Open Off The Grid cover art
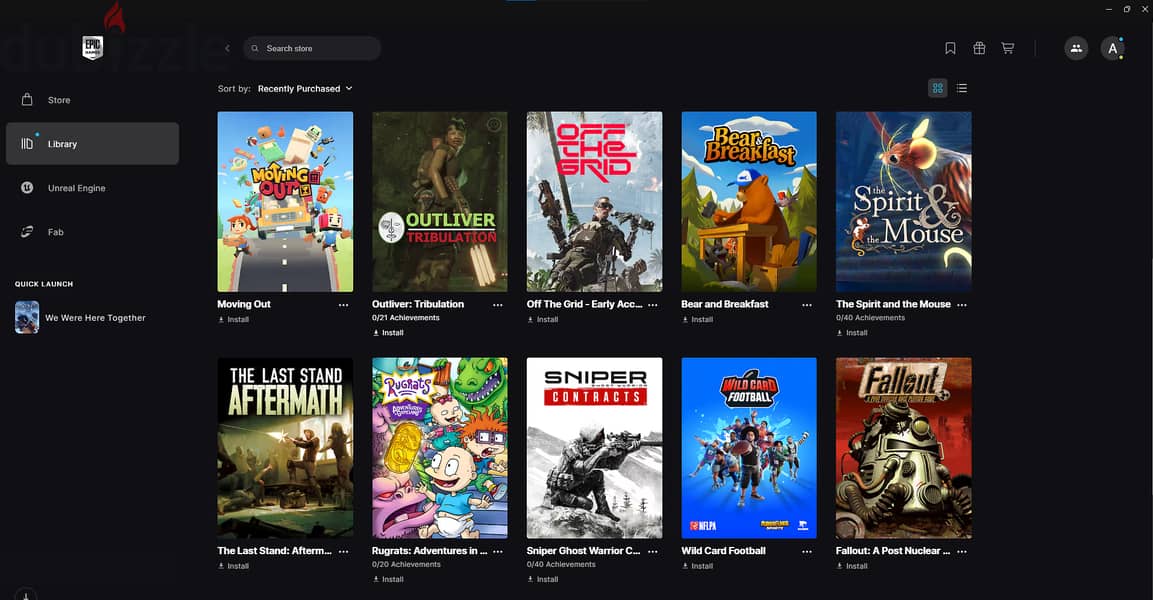 click(x=594, y=201)
